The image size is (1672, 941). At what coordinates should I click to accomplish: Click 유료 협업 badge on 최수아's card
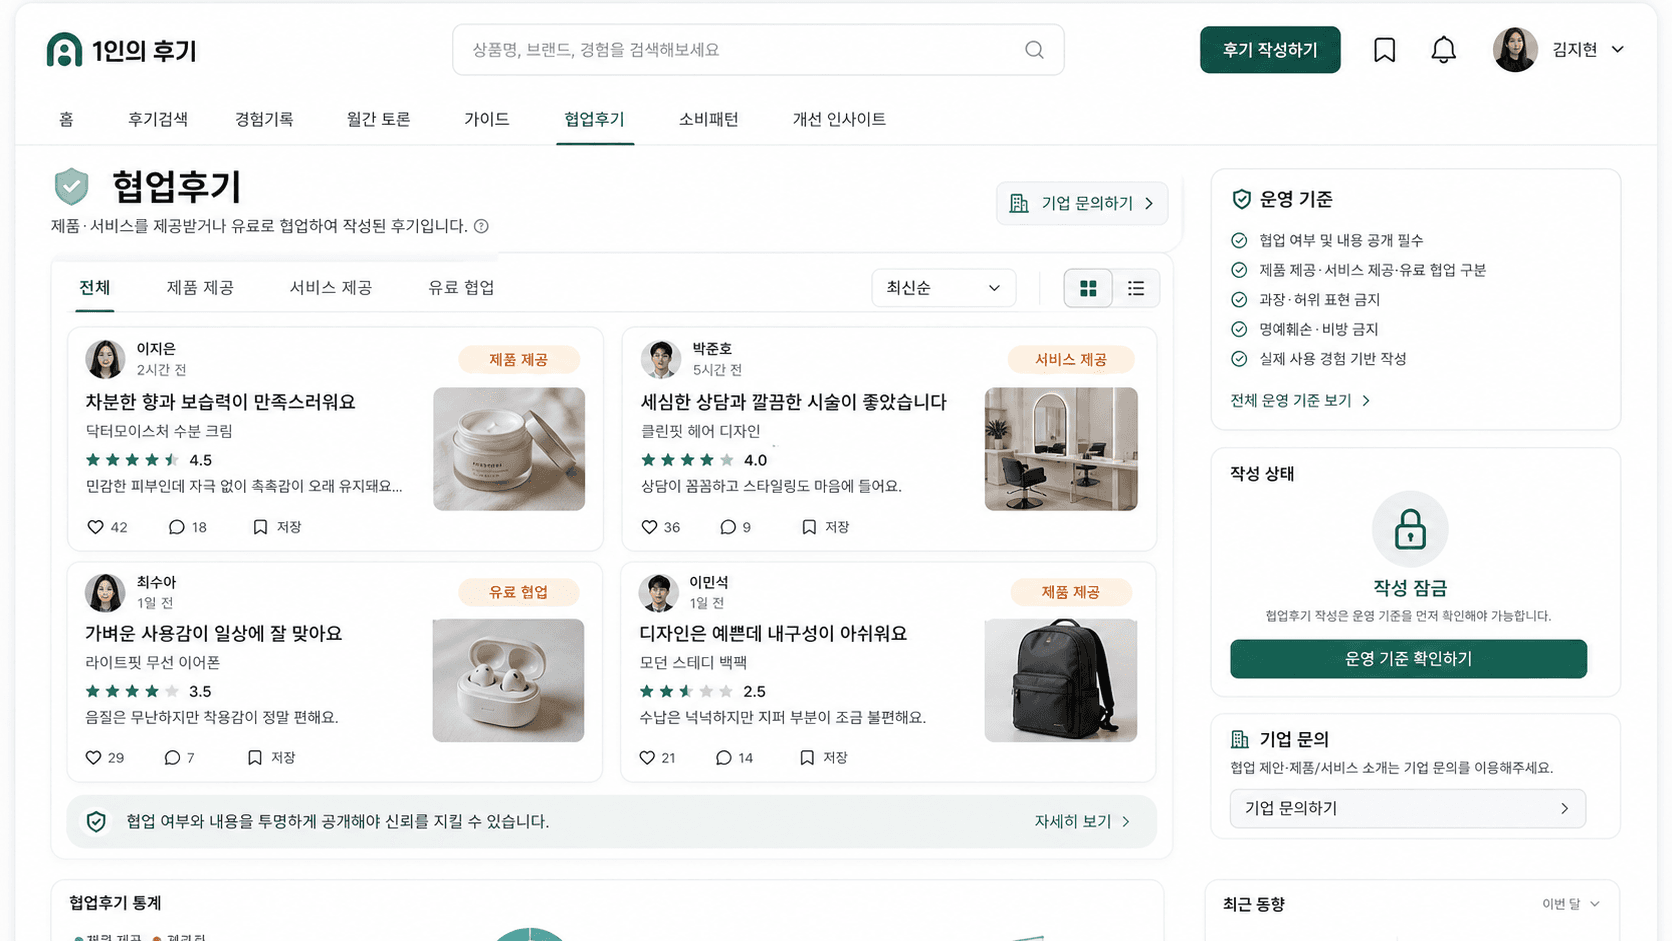pos(518,592)
